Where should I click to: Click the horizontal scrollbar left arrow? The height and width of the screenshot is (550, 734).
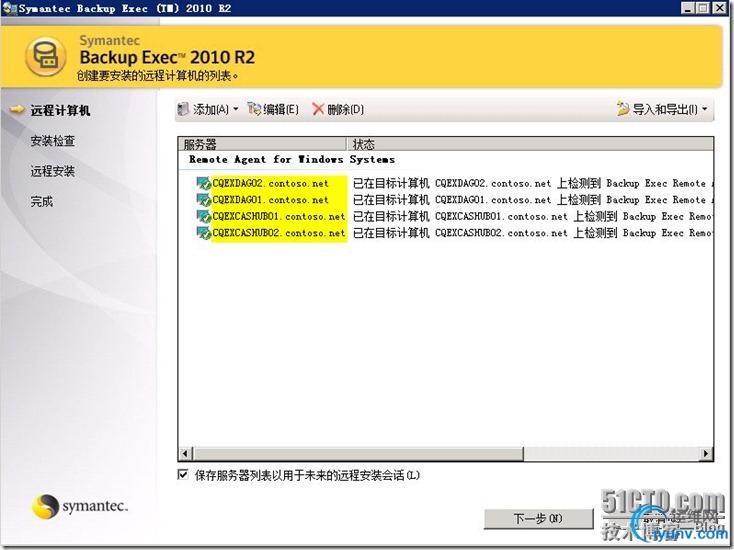click(x=185, y=453)
